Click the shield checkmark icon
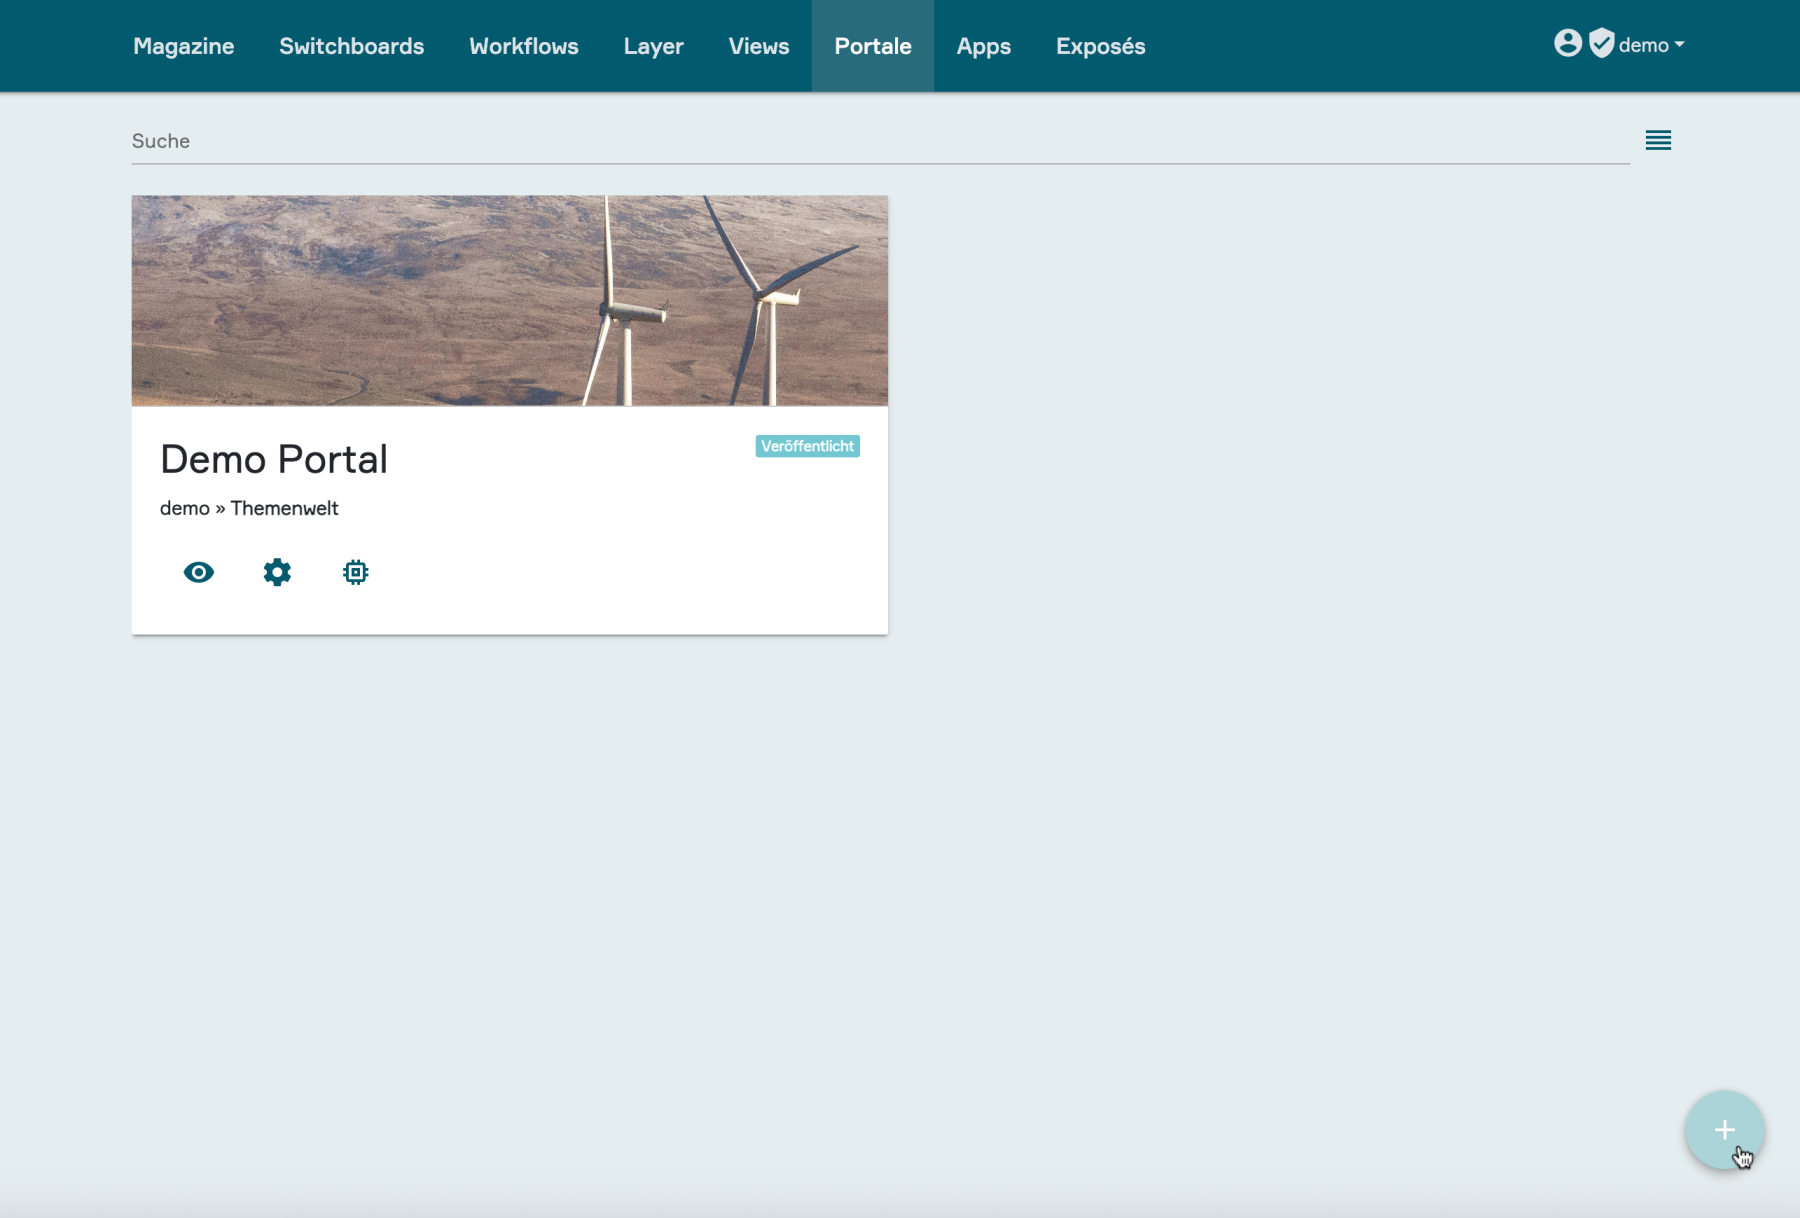Image resolution: width=1800 pixels, height=1218 pixels. click(1601, 43)
